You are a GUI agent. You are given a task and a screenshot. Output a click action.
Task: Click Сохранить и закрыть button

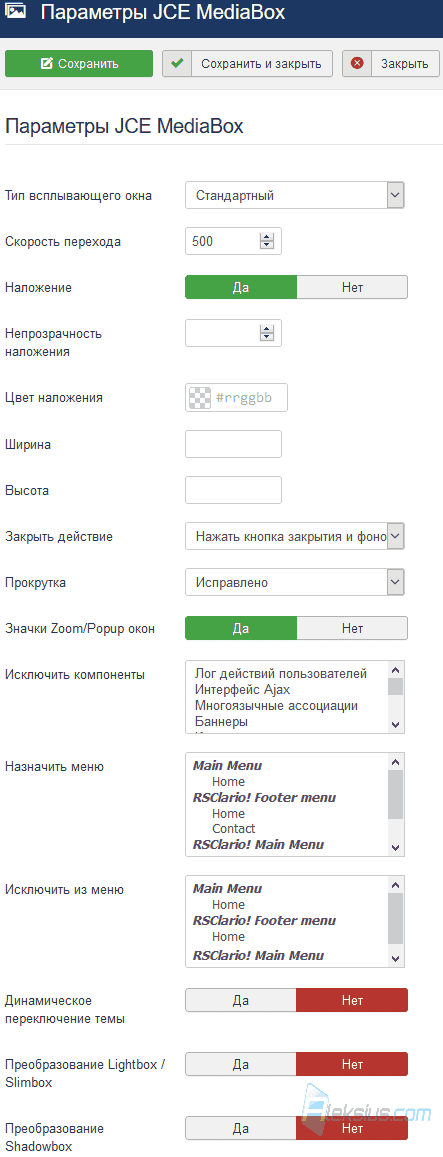coord(247,63)
